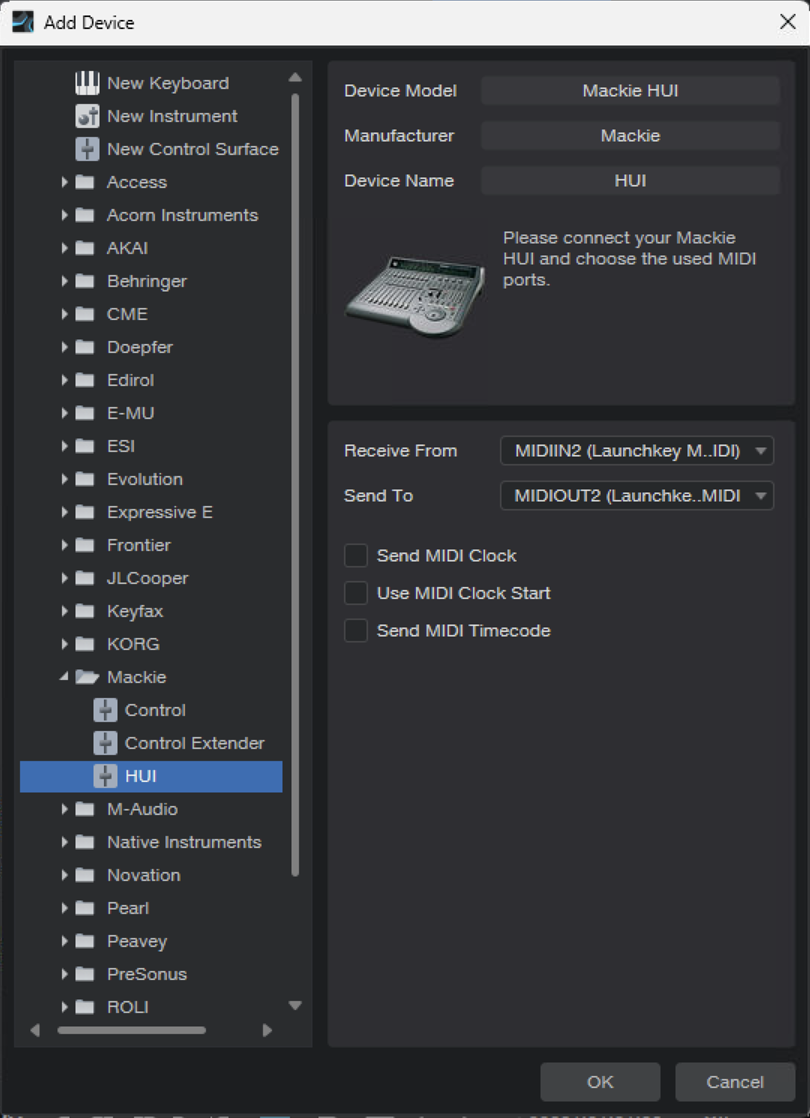Click the vertical scrollbar thumb in device list
The width and height of the screenshot is (810, 1118).
[295, 484]
